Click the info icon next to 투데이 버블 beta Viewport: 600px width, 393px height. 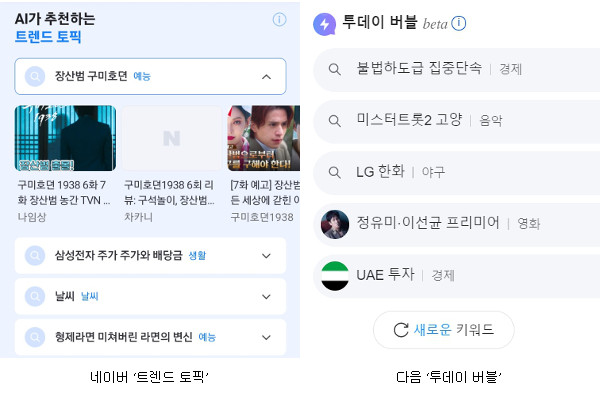point(458,23)
